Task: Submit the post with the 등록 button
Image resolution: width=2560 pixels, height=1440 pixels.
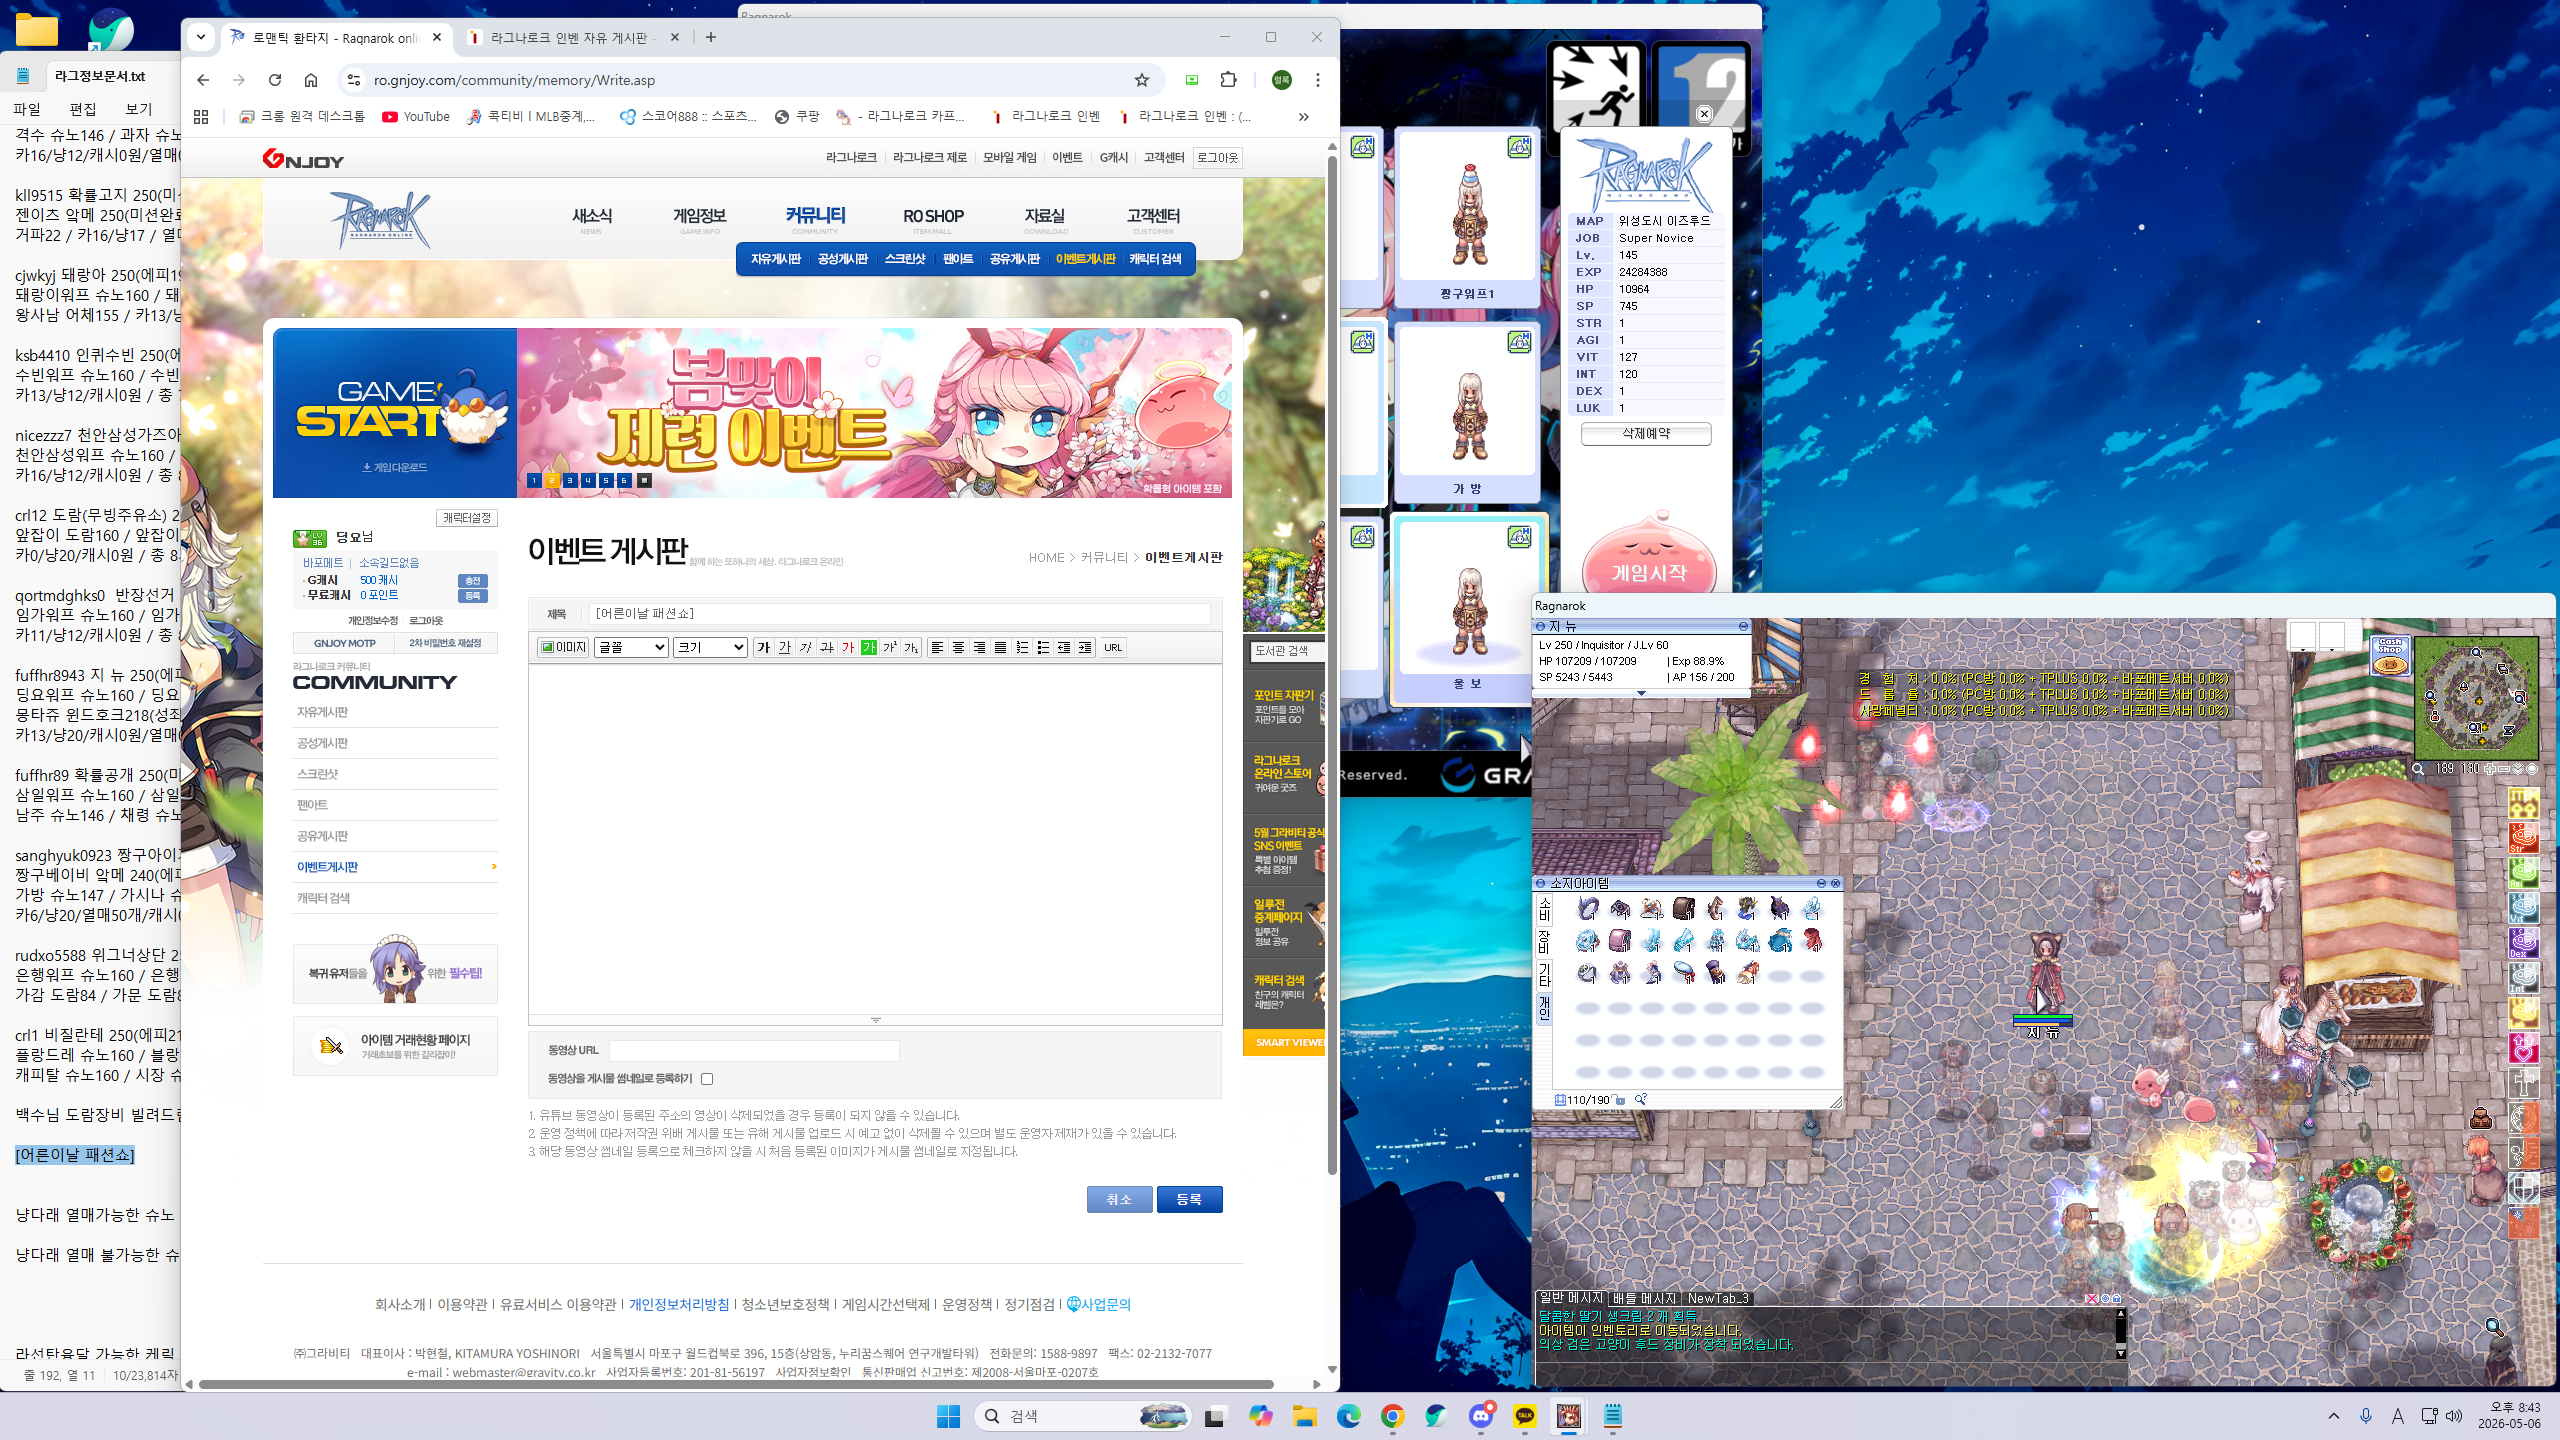Action: (x=1189, y=1199)
